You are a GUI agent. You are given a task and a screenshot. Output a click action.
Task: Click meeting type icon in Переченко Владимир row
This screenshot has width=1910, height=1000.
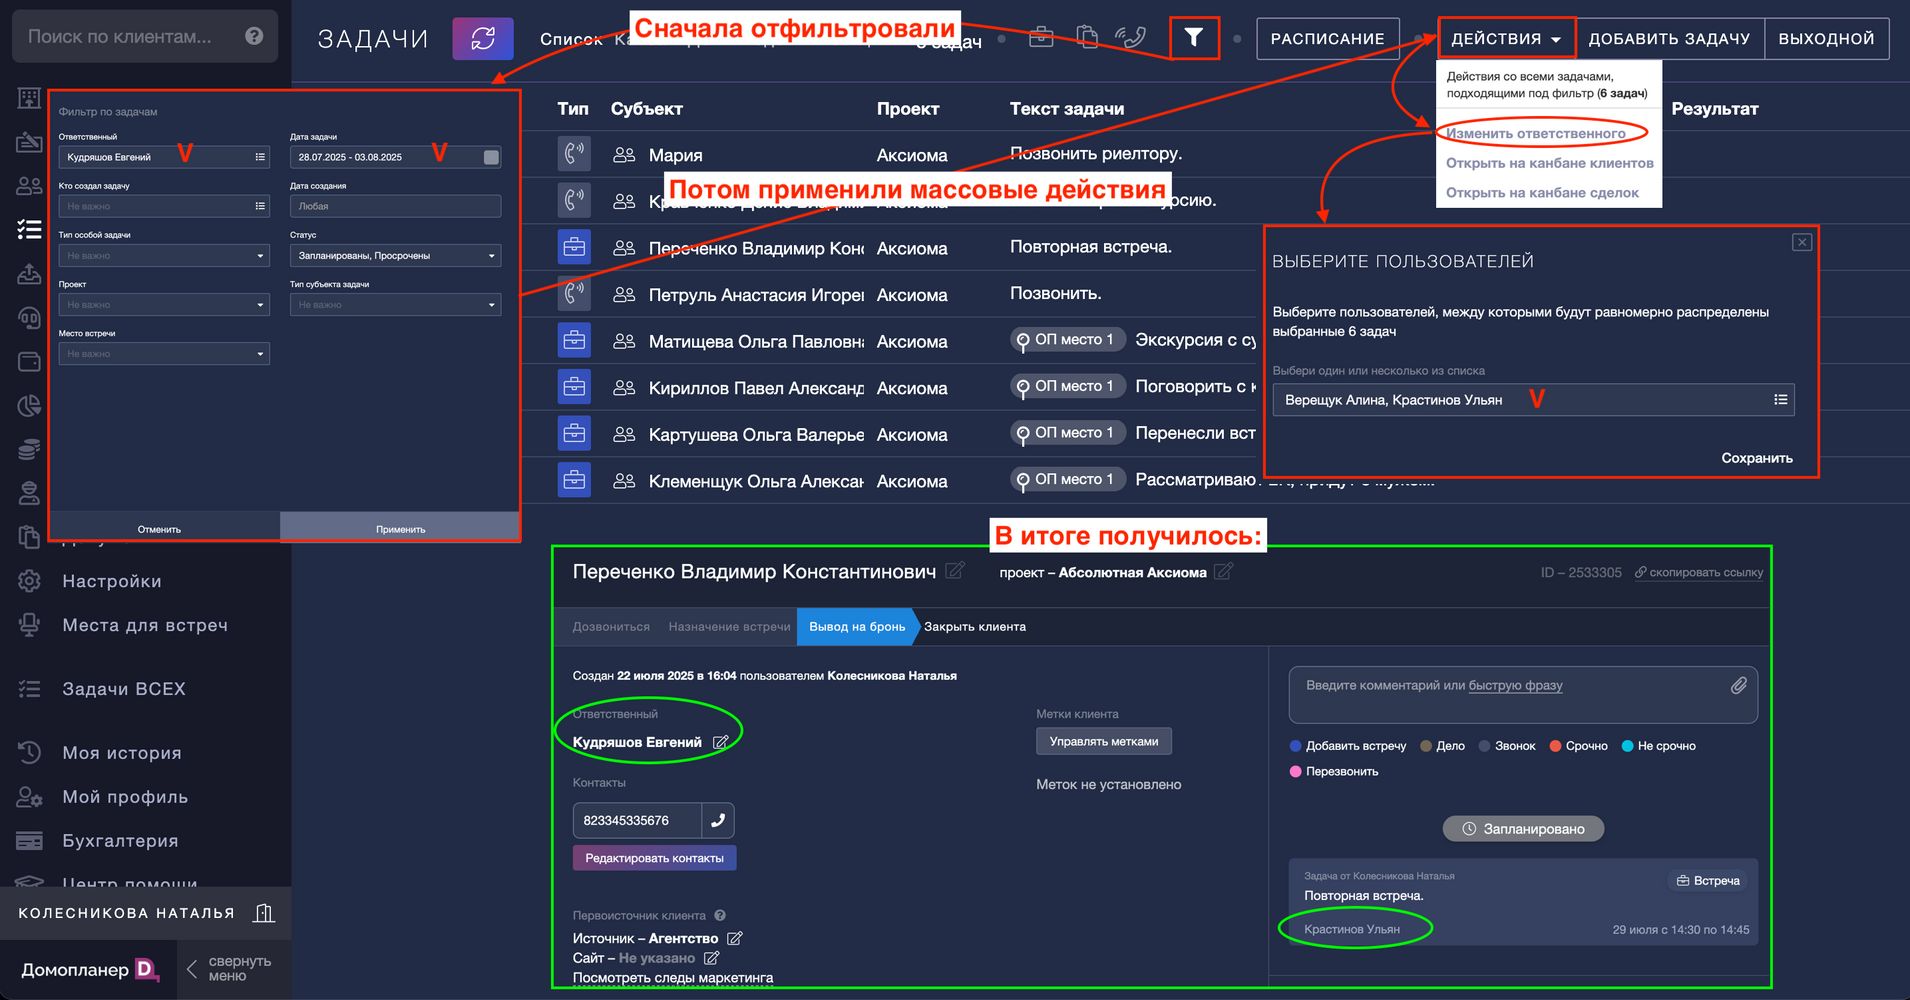point(574,247)
